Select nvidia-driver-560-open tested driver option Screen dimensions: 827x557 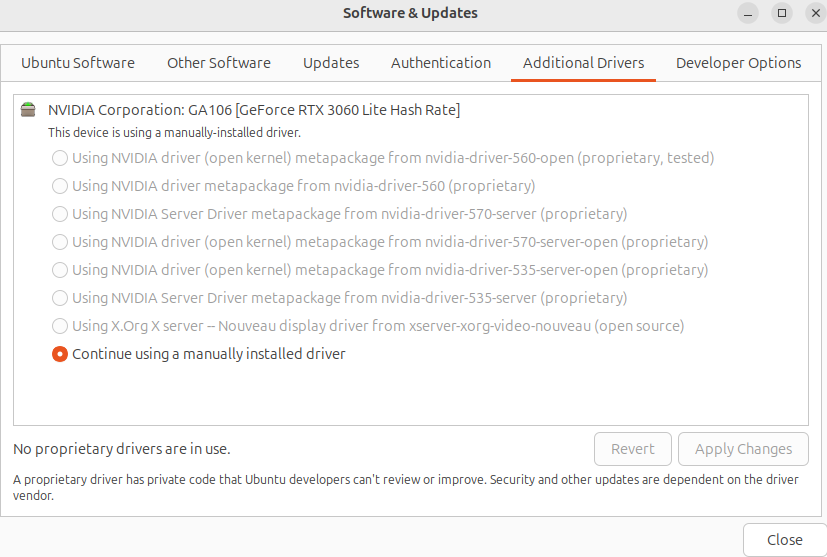tap(60, 158)
